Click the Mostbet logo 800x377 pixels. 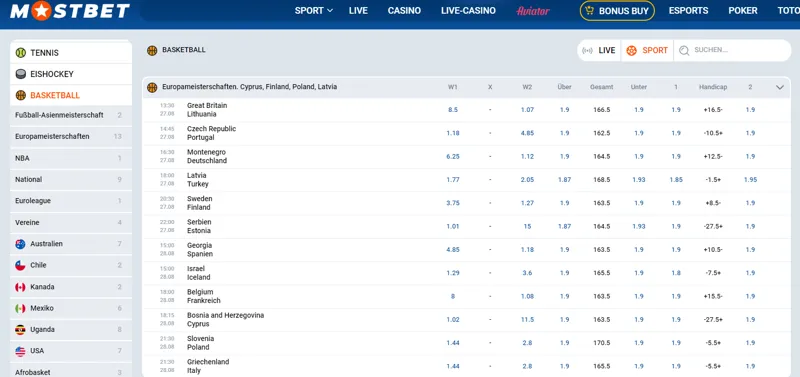pos(70,10)
